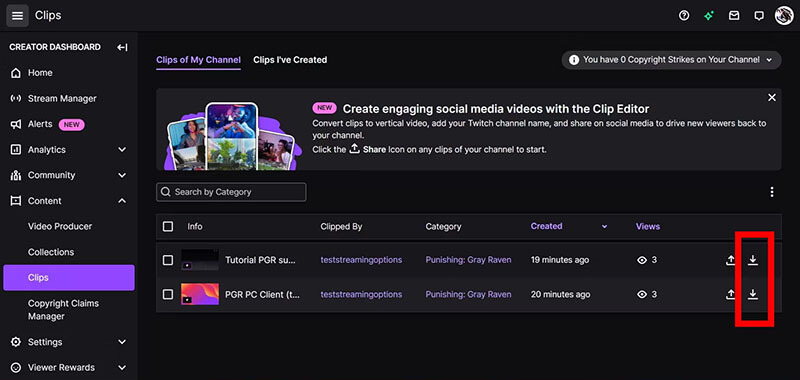800x380 pixels.
Task: Click the views eye icon on PC Client row
Action: (642, 294)
